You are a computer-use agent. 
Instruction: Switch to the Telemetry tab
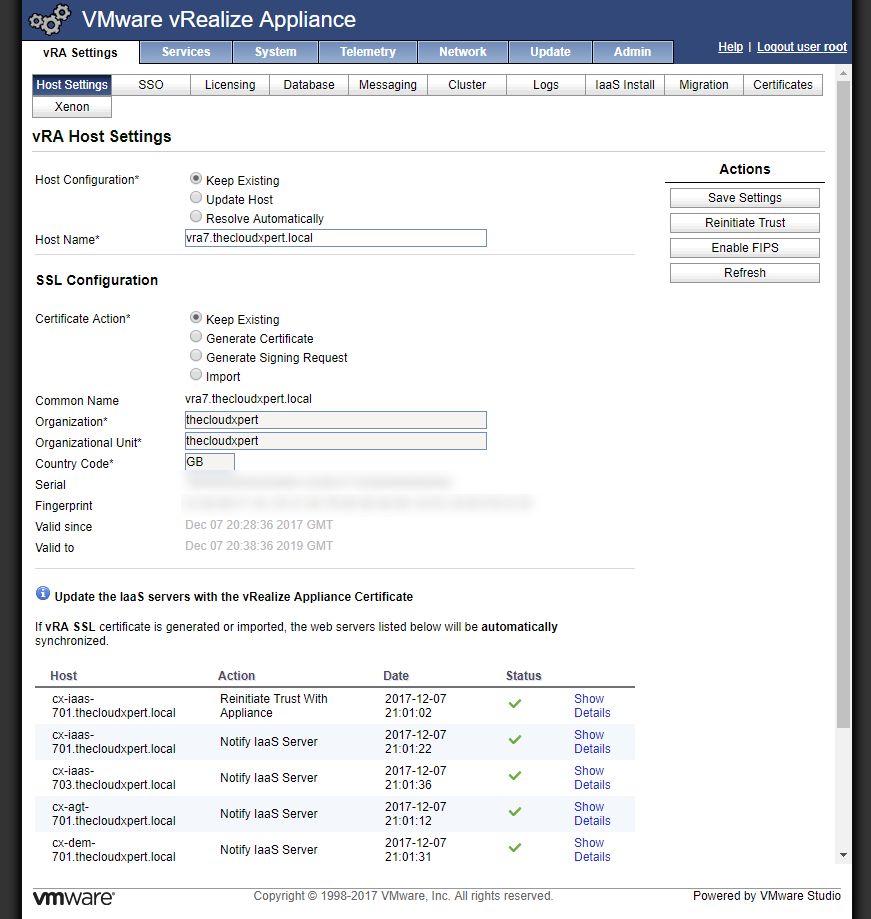click(x=367, y=52)
